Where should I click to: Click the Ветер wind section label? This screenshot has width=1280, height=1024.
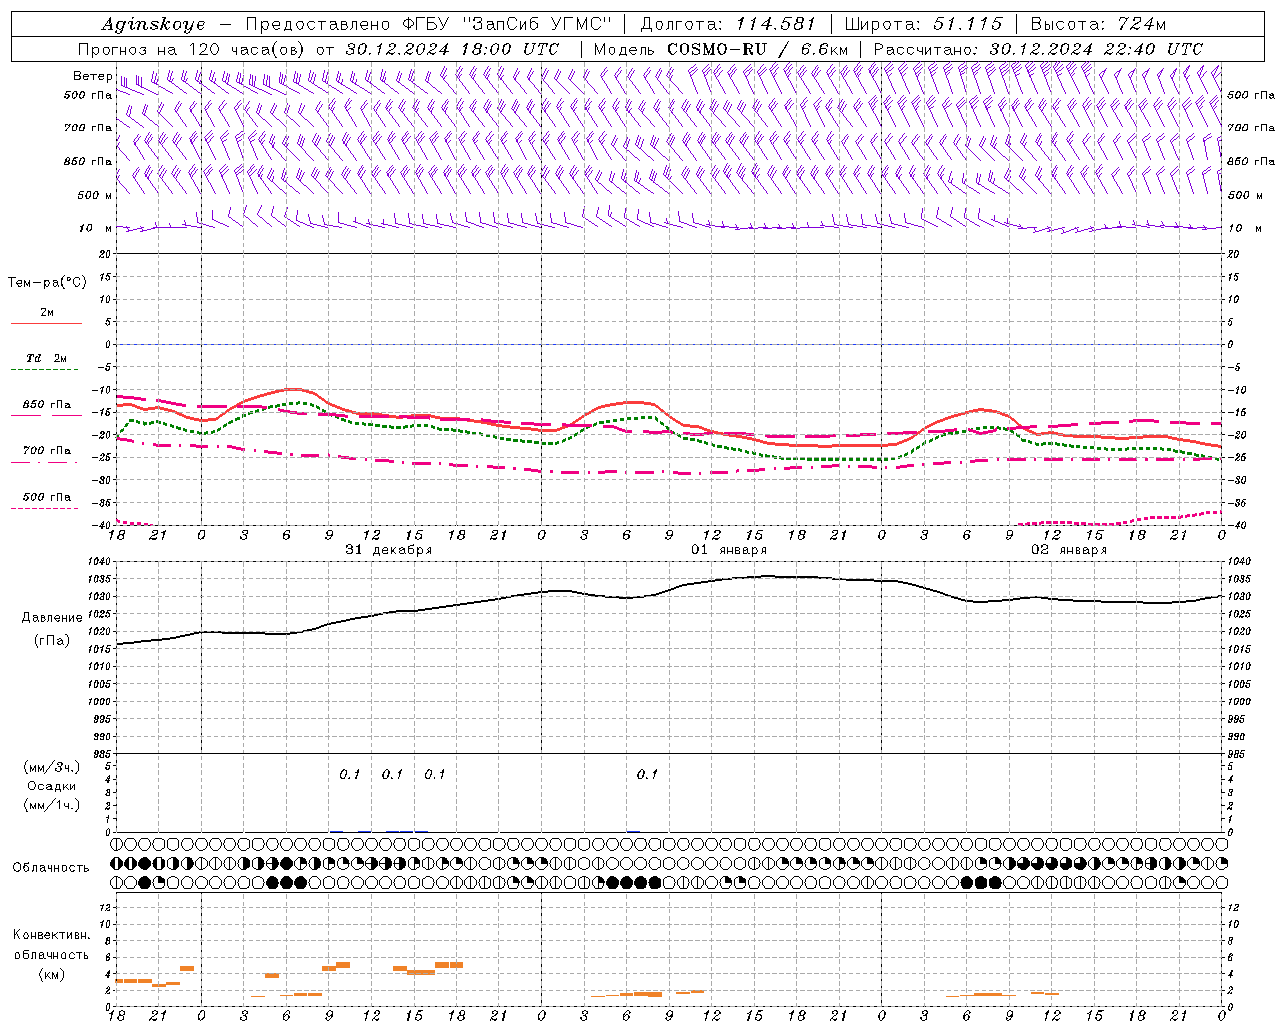click(92, 76)
